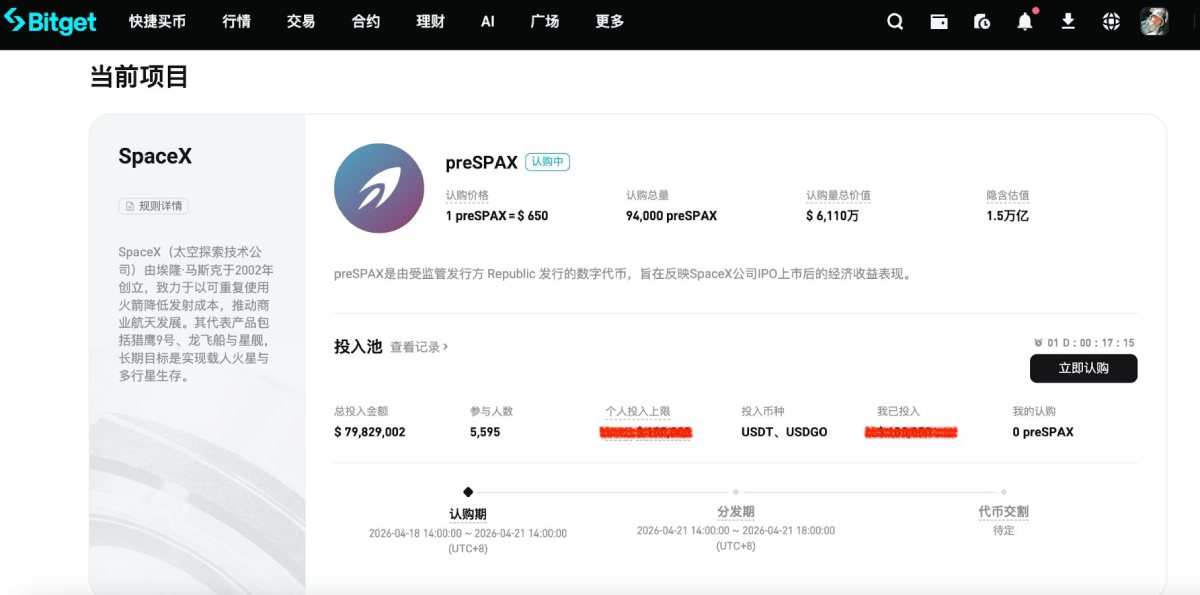Click the 认购期 timeline progress marker
This screenshot has height=595, width=1200.
[466, 491]
